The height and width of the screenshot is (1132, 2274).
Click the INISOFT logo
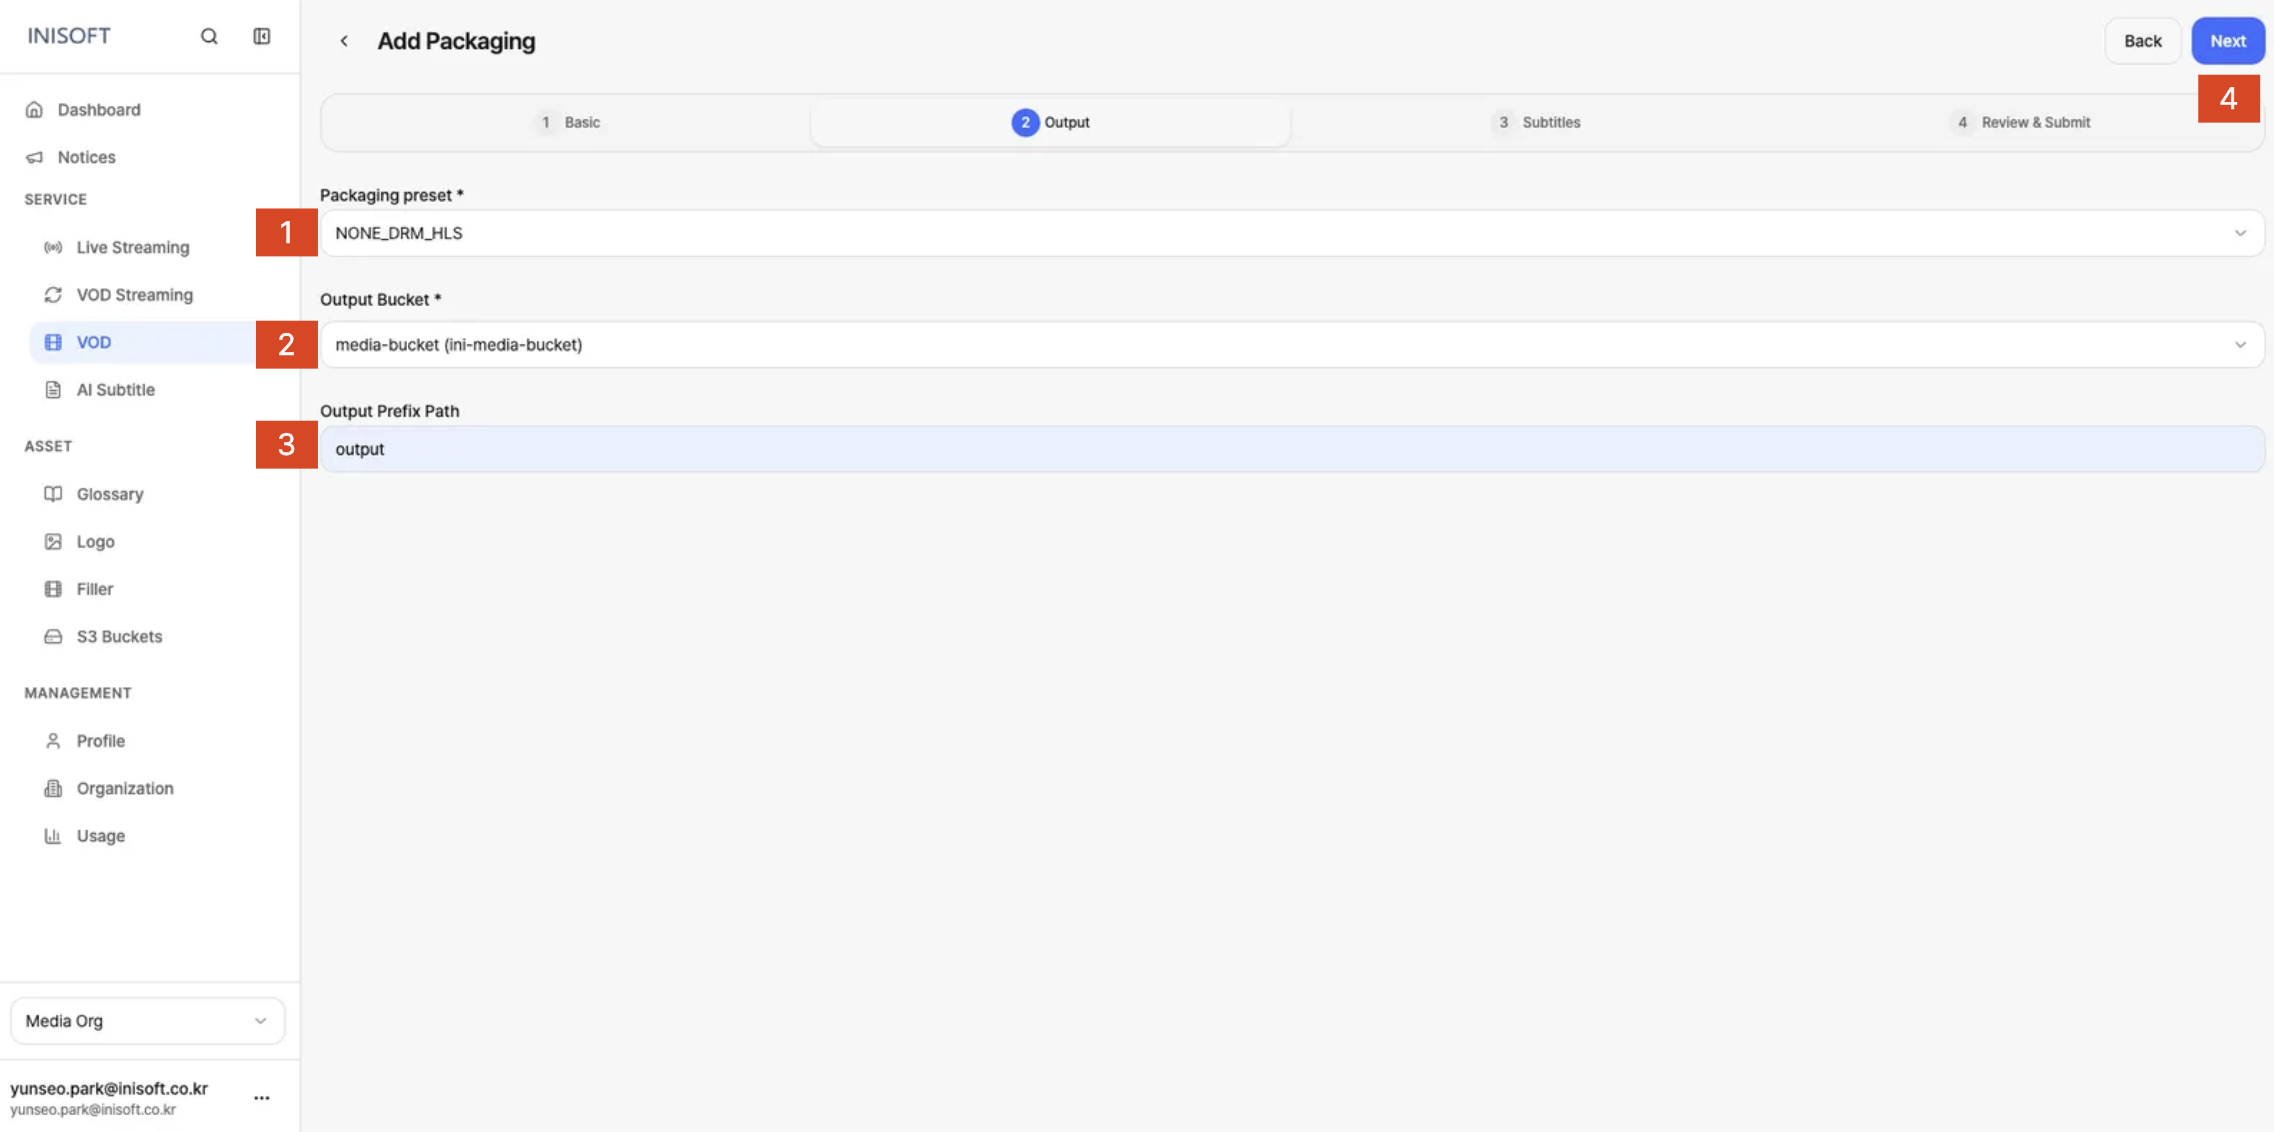[69, 36]
